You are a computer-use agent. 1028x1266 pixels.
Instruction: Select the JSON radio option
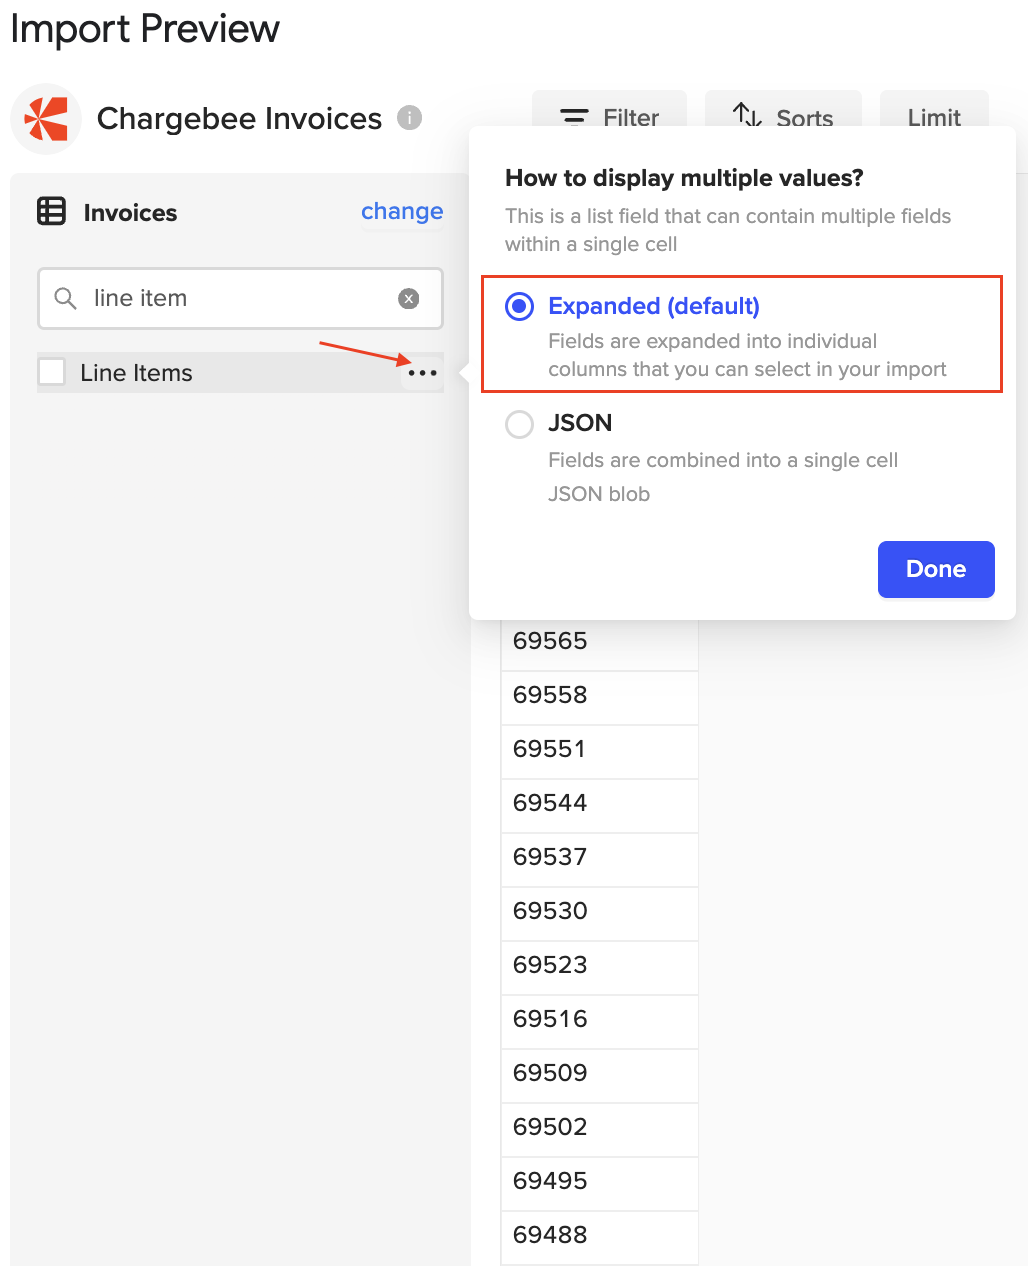tap(520, 424)
